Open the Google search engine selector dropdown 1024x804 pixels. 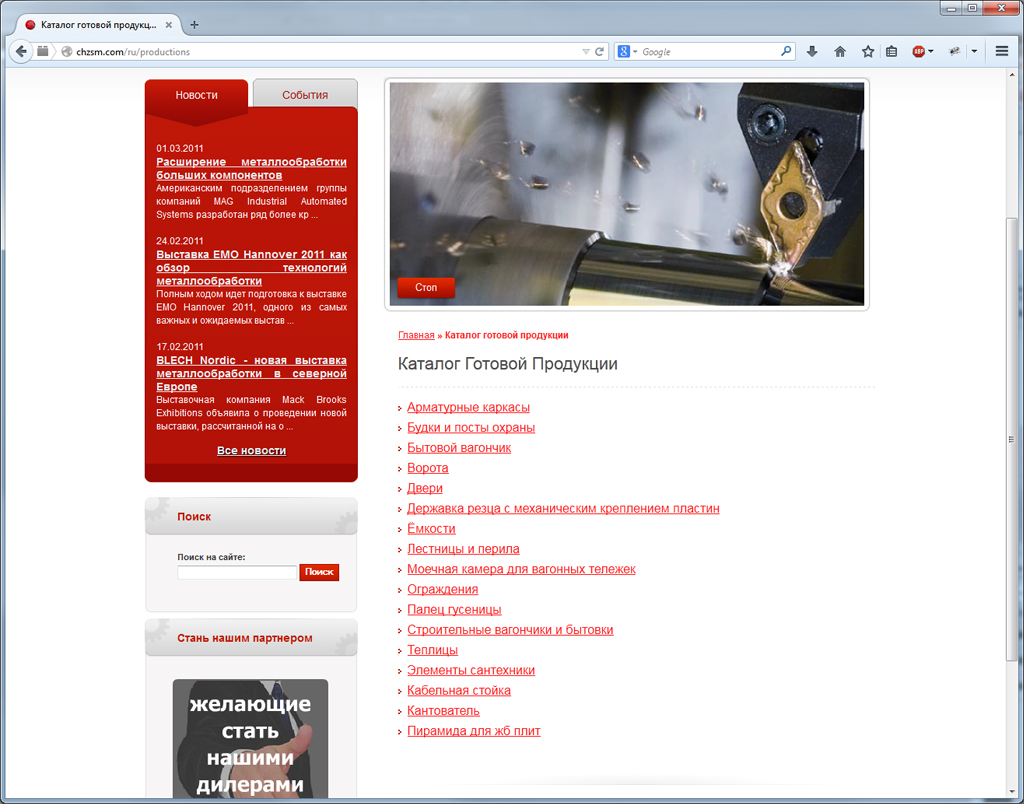pyautogui.click(x=627, y=51)
